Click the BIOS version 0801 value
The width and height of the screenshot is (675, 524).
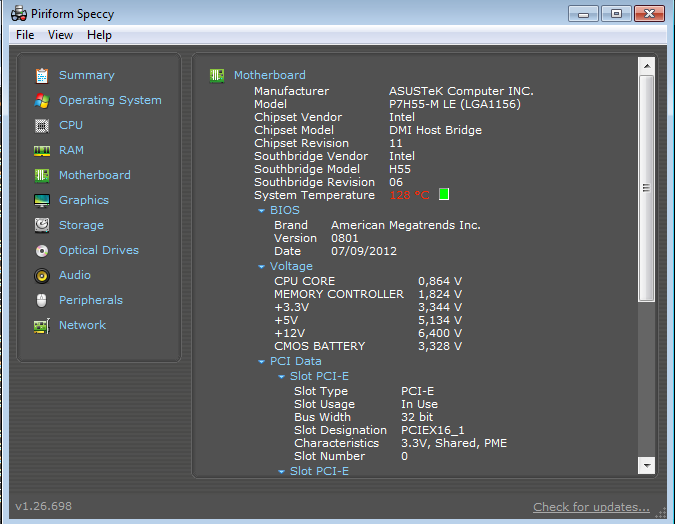[344, 238]
